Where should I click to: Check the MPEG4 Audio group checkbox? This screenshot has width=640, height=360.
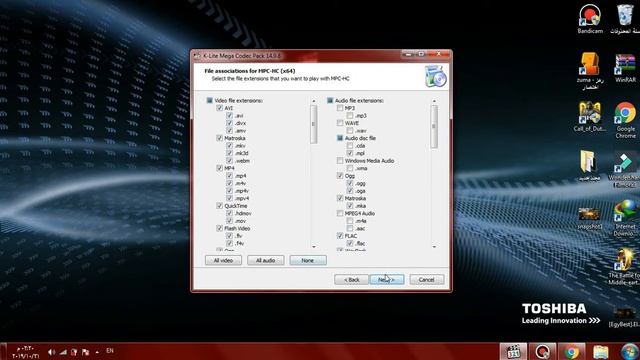click(340, 213)
